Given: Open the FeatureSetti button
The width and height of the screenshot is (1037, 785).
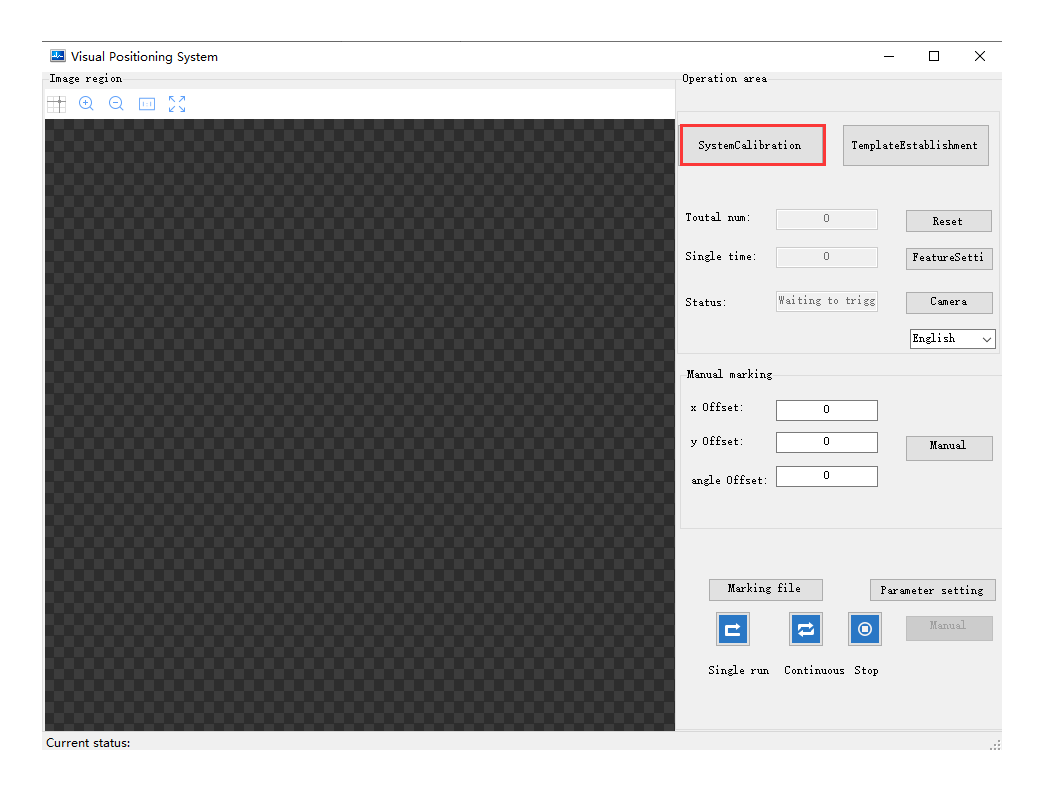Looking at the screenshot, I should pyautogui.click(x=948, y=258).
